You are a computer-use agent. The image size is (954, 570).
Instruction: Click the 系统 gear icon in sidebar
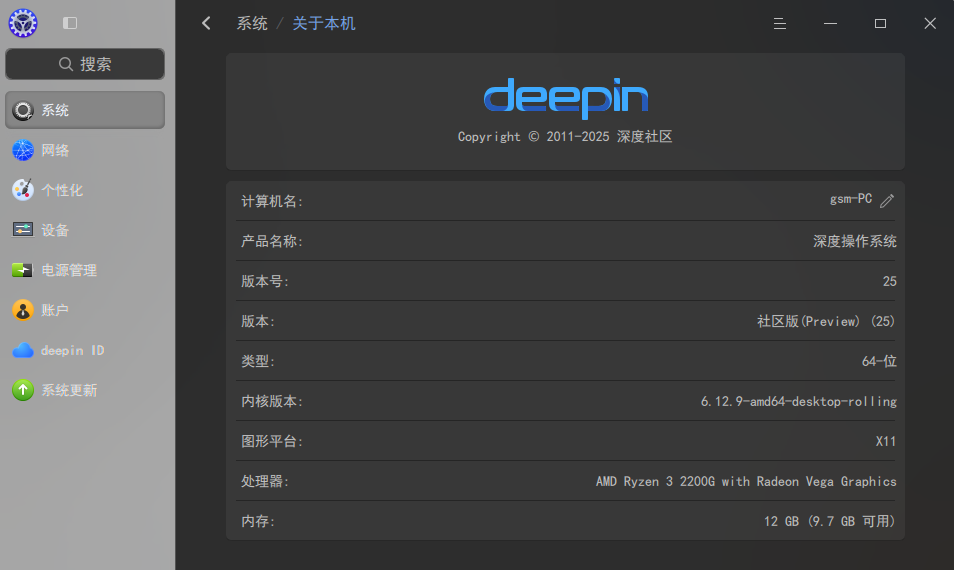pos(23,110)
